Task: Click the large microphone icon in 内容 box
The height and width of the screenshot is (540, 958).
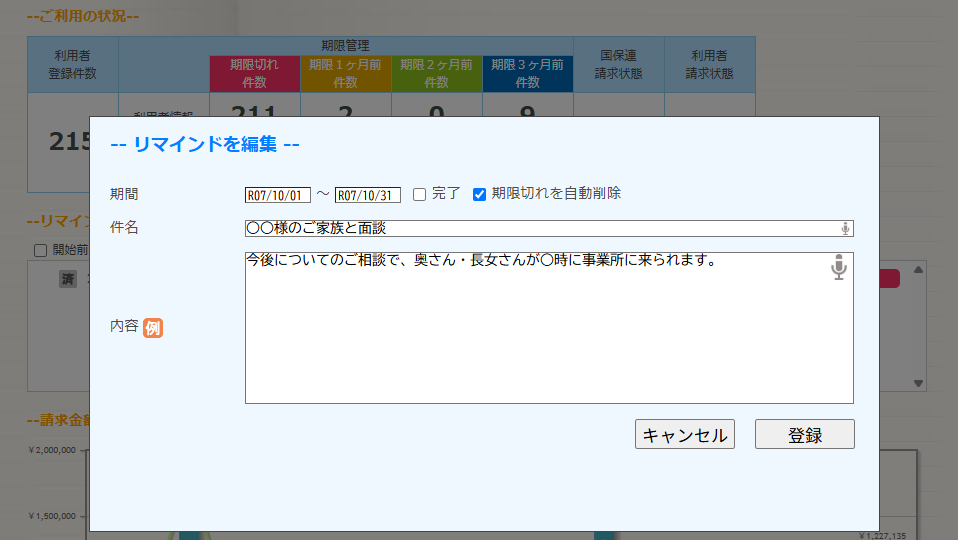Action: (839, 268)
